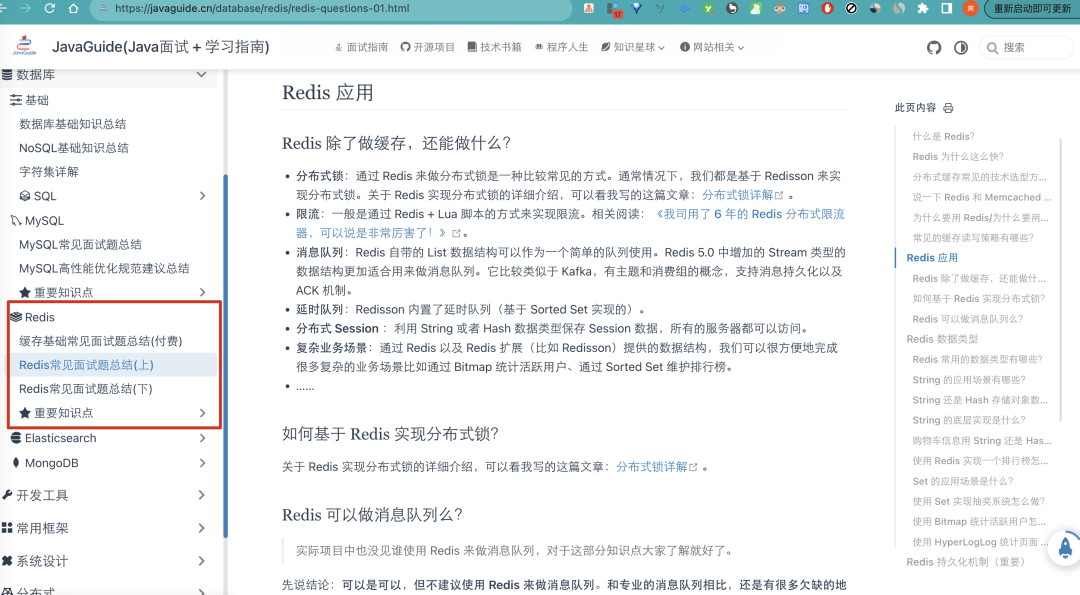
Task: Click the rocket back-to-top button
Action: coord(1065,547)
